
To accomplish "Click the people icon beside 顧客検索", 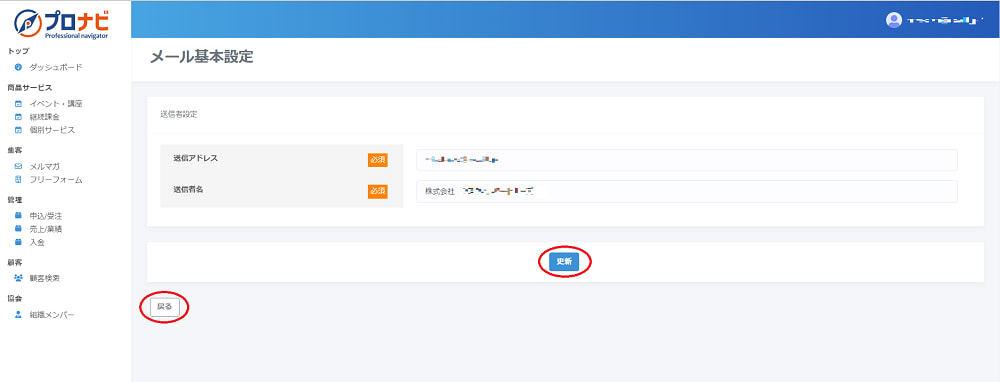I will pyautogui.click(x=18, y=278).
